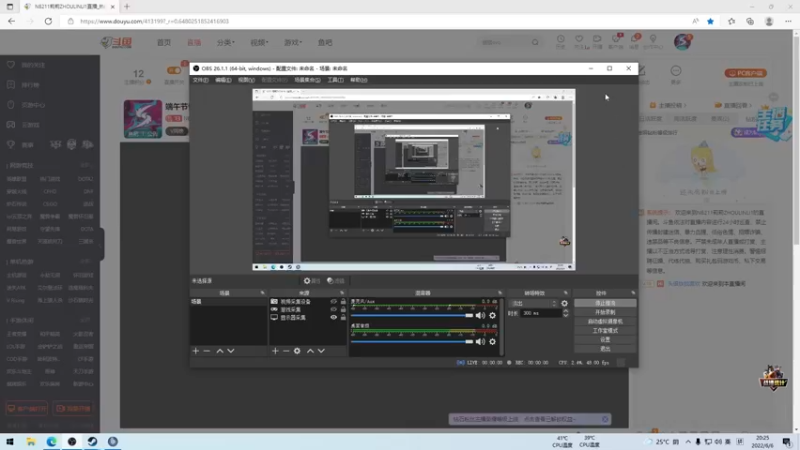Screen dimensions: 800x450
Task: Toggle visibility of 视频采集设备 source
Action: point(334,302)
